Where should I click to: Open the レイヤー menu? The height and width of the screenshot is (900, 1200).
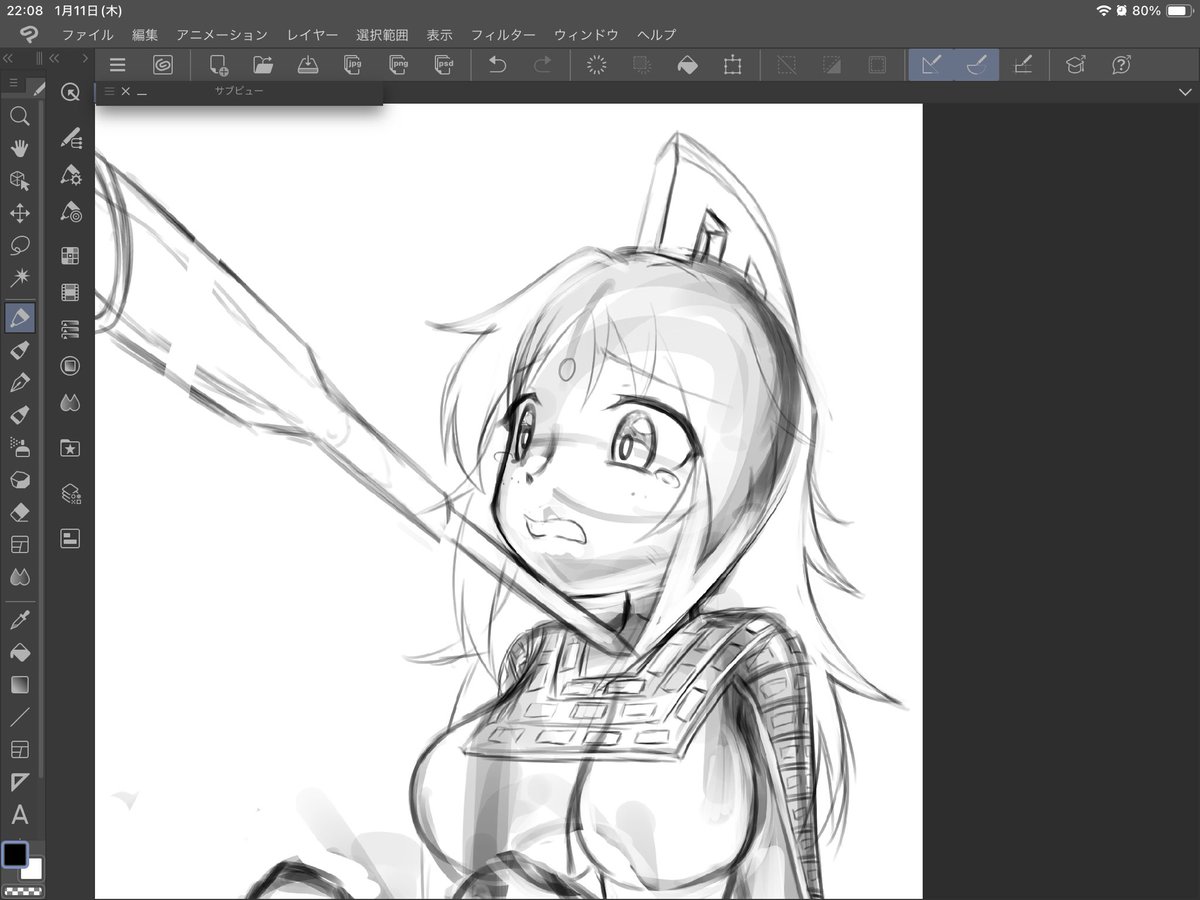[x=312, y=35]
